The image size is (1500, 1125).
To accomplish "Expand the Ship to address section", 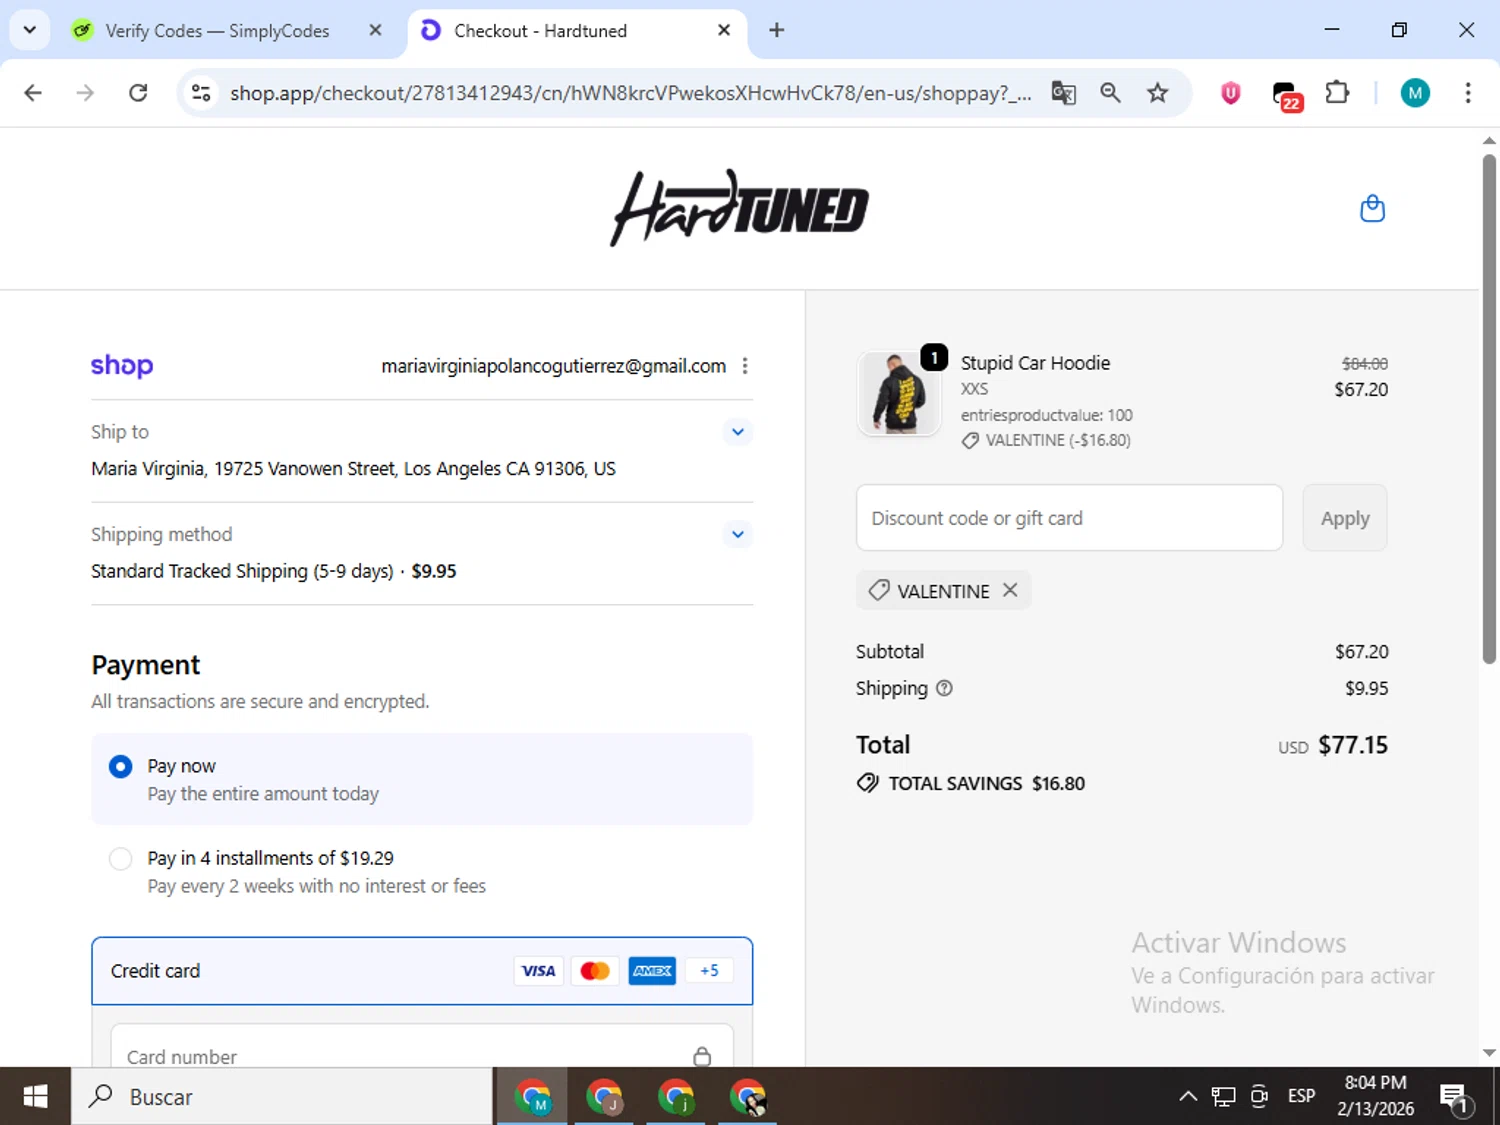I will coord(737,432).
